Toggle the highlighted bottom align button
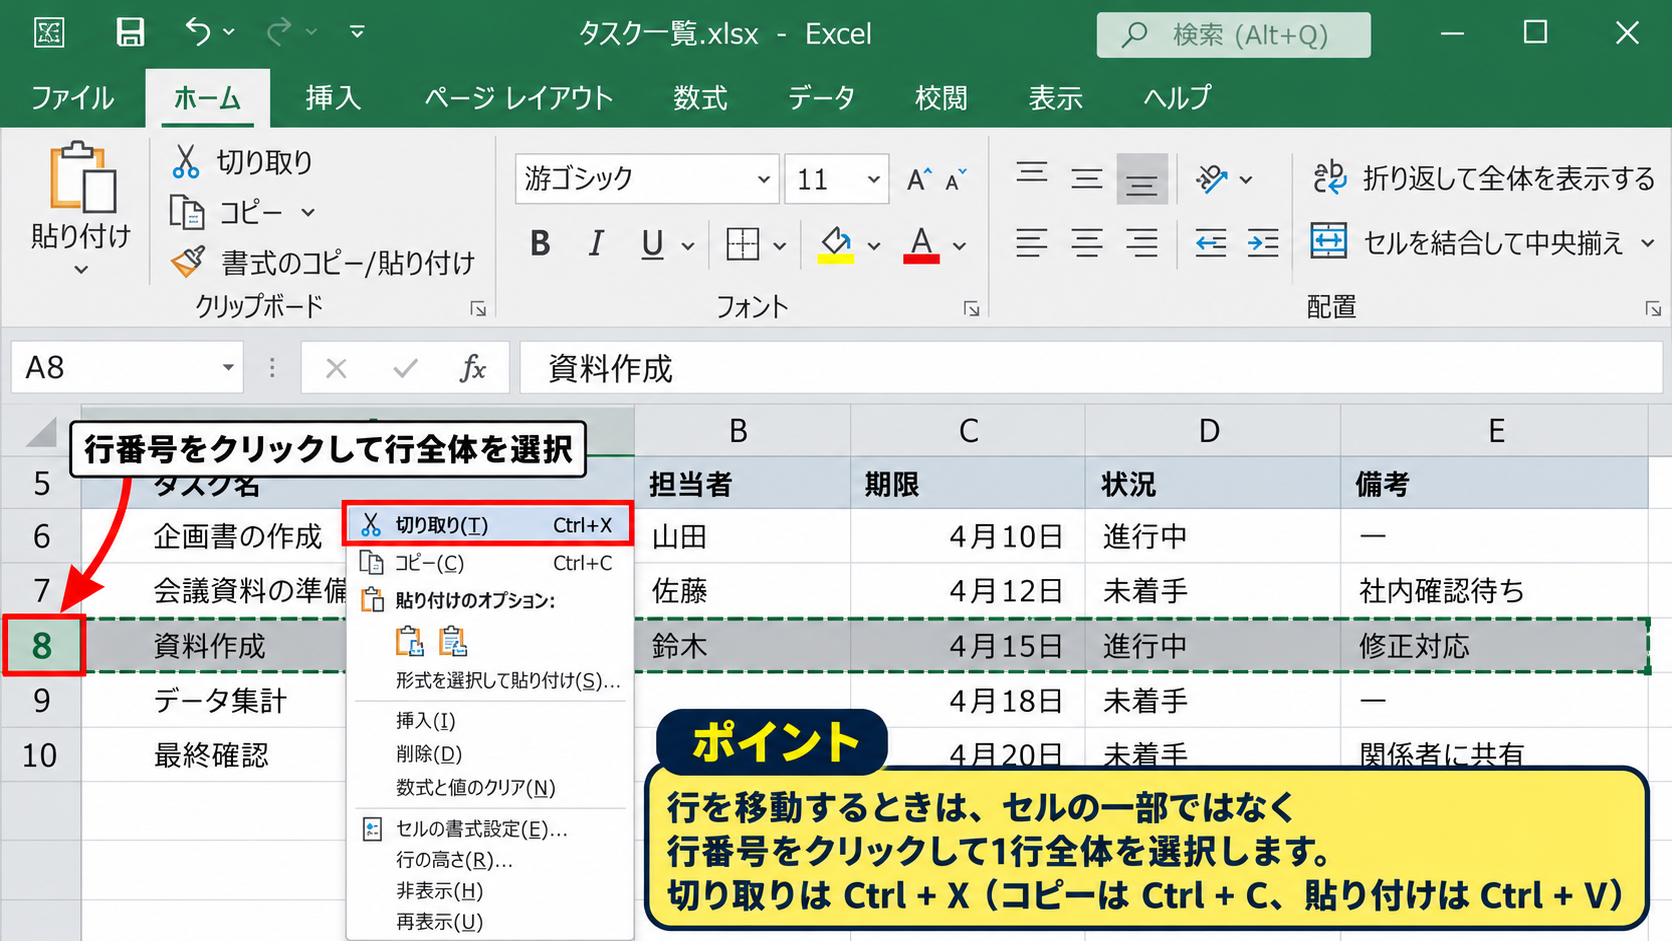 [1142, 179]
